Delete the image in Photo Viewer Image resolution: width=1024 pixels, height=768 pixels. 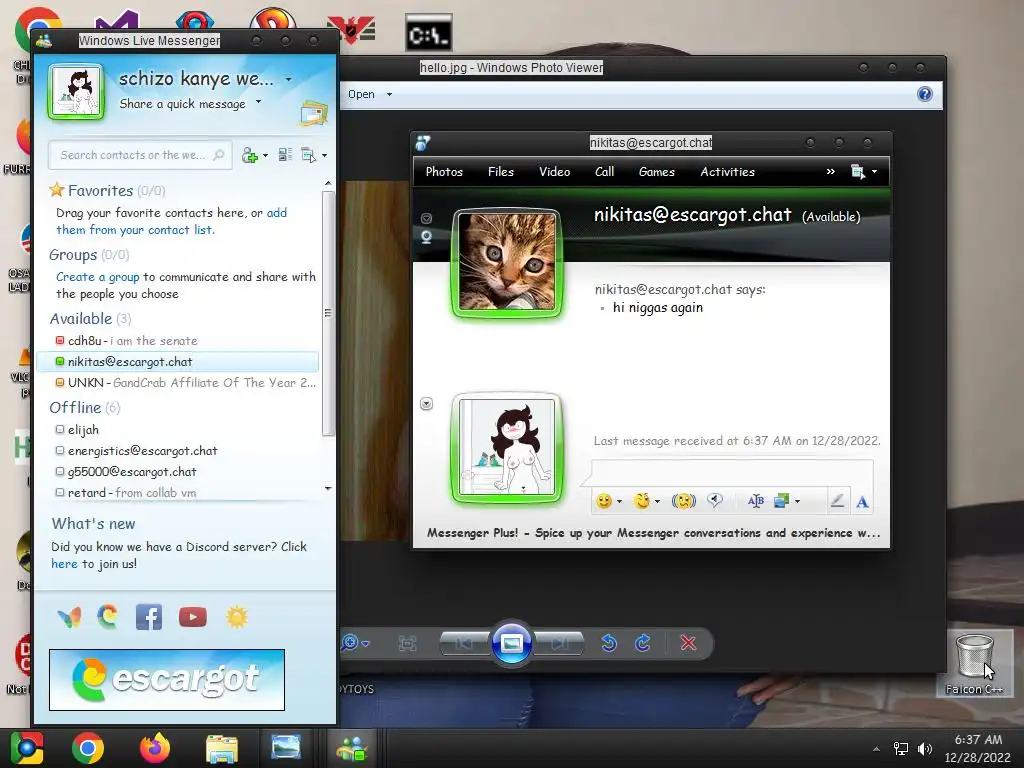point(688,643)
